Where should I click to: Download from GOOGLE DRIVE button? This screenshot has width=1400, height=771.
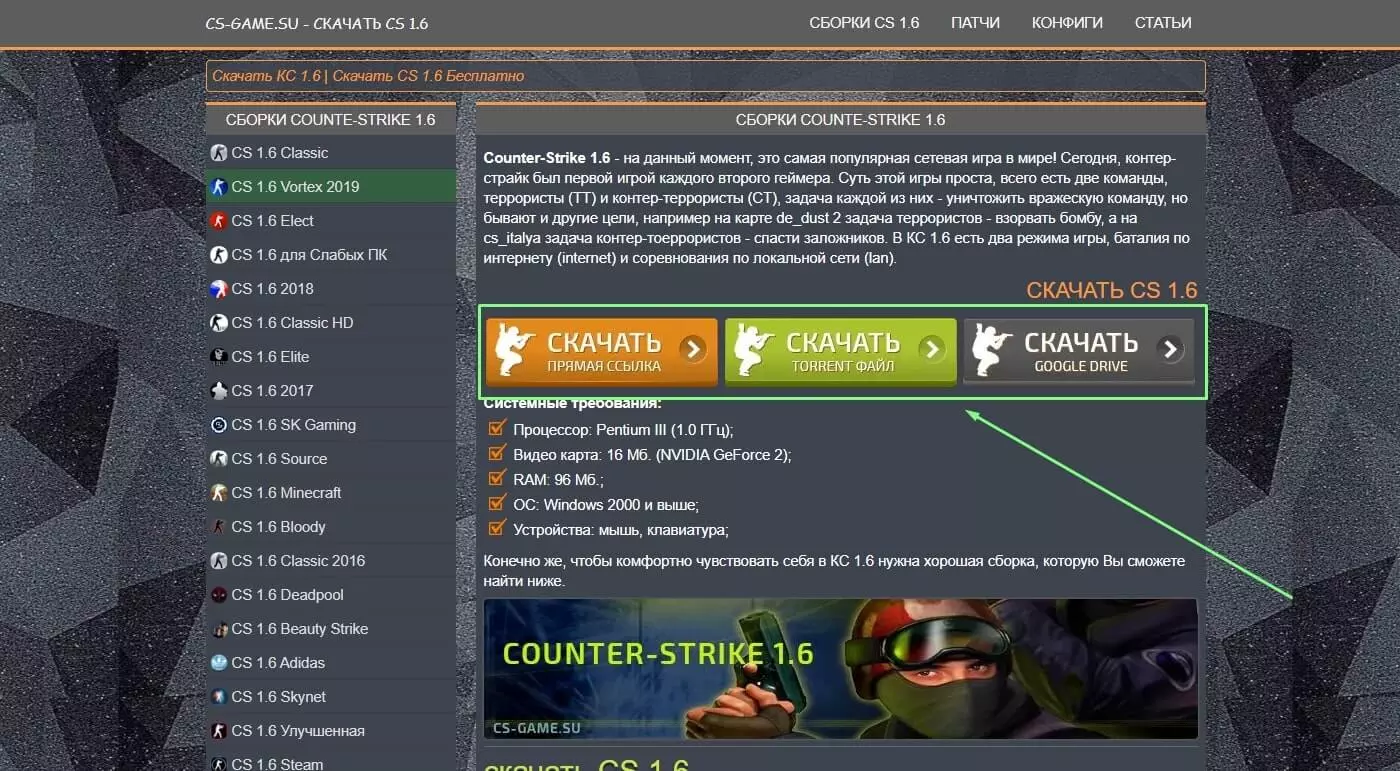[1079, 351]
